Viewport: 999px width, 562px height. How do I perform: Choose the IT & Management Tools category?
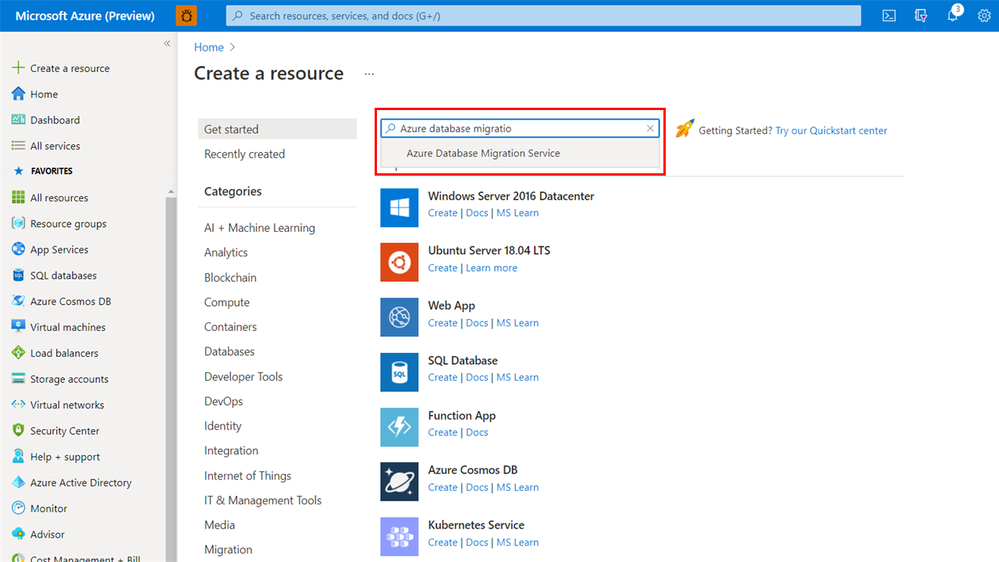262,500
